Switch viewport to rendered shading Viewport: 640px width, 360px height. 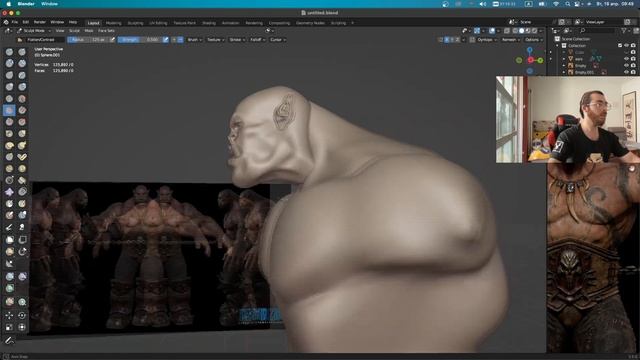[x=534, y=31]
